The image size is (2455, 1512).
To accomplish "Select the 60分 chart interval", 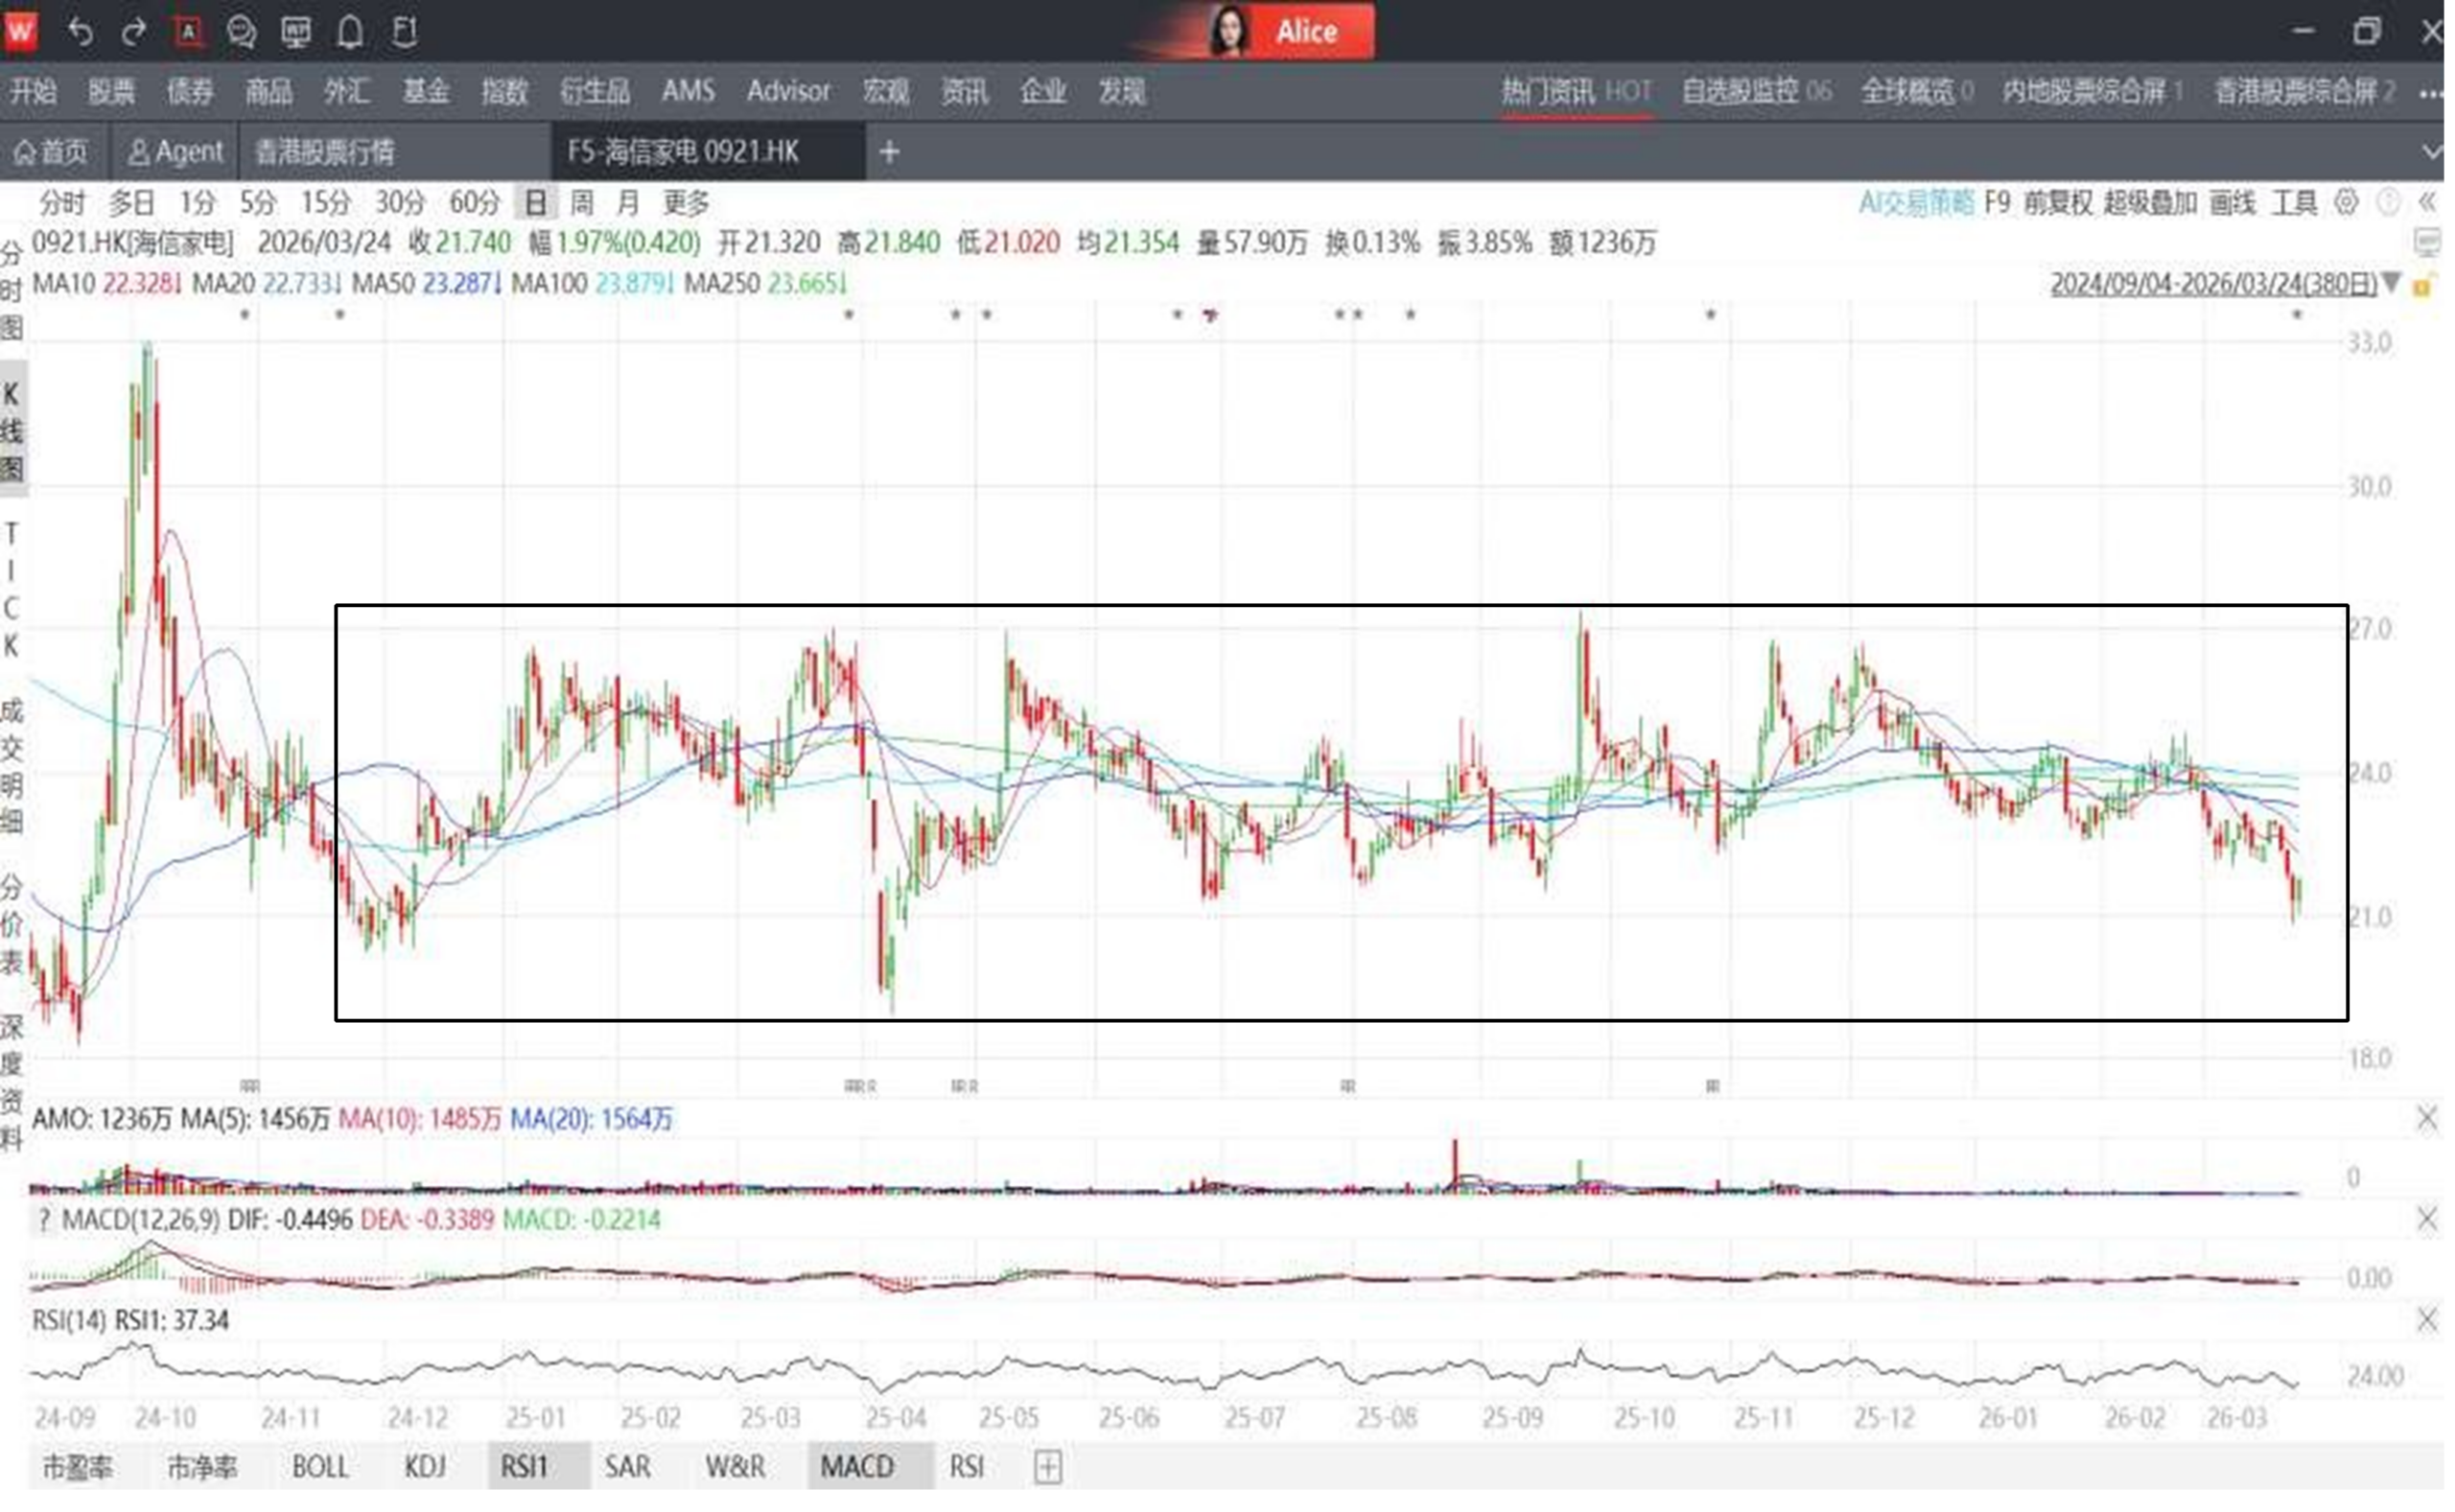I will 473,203.
